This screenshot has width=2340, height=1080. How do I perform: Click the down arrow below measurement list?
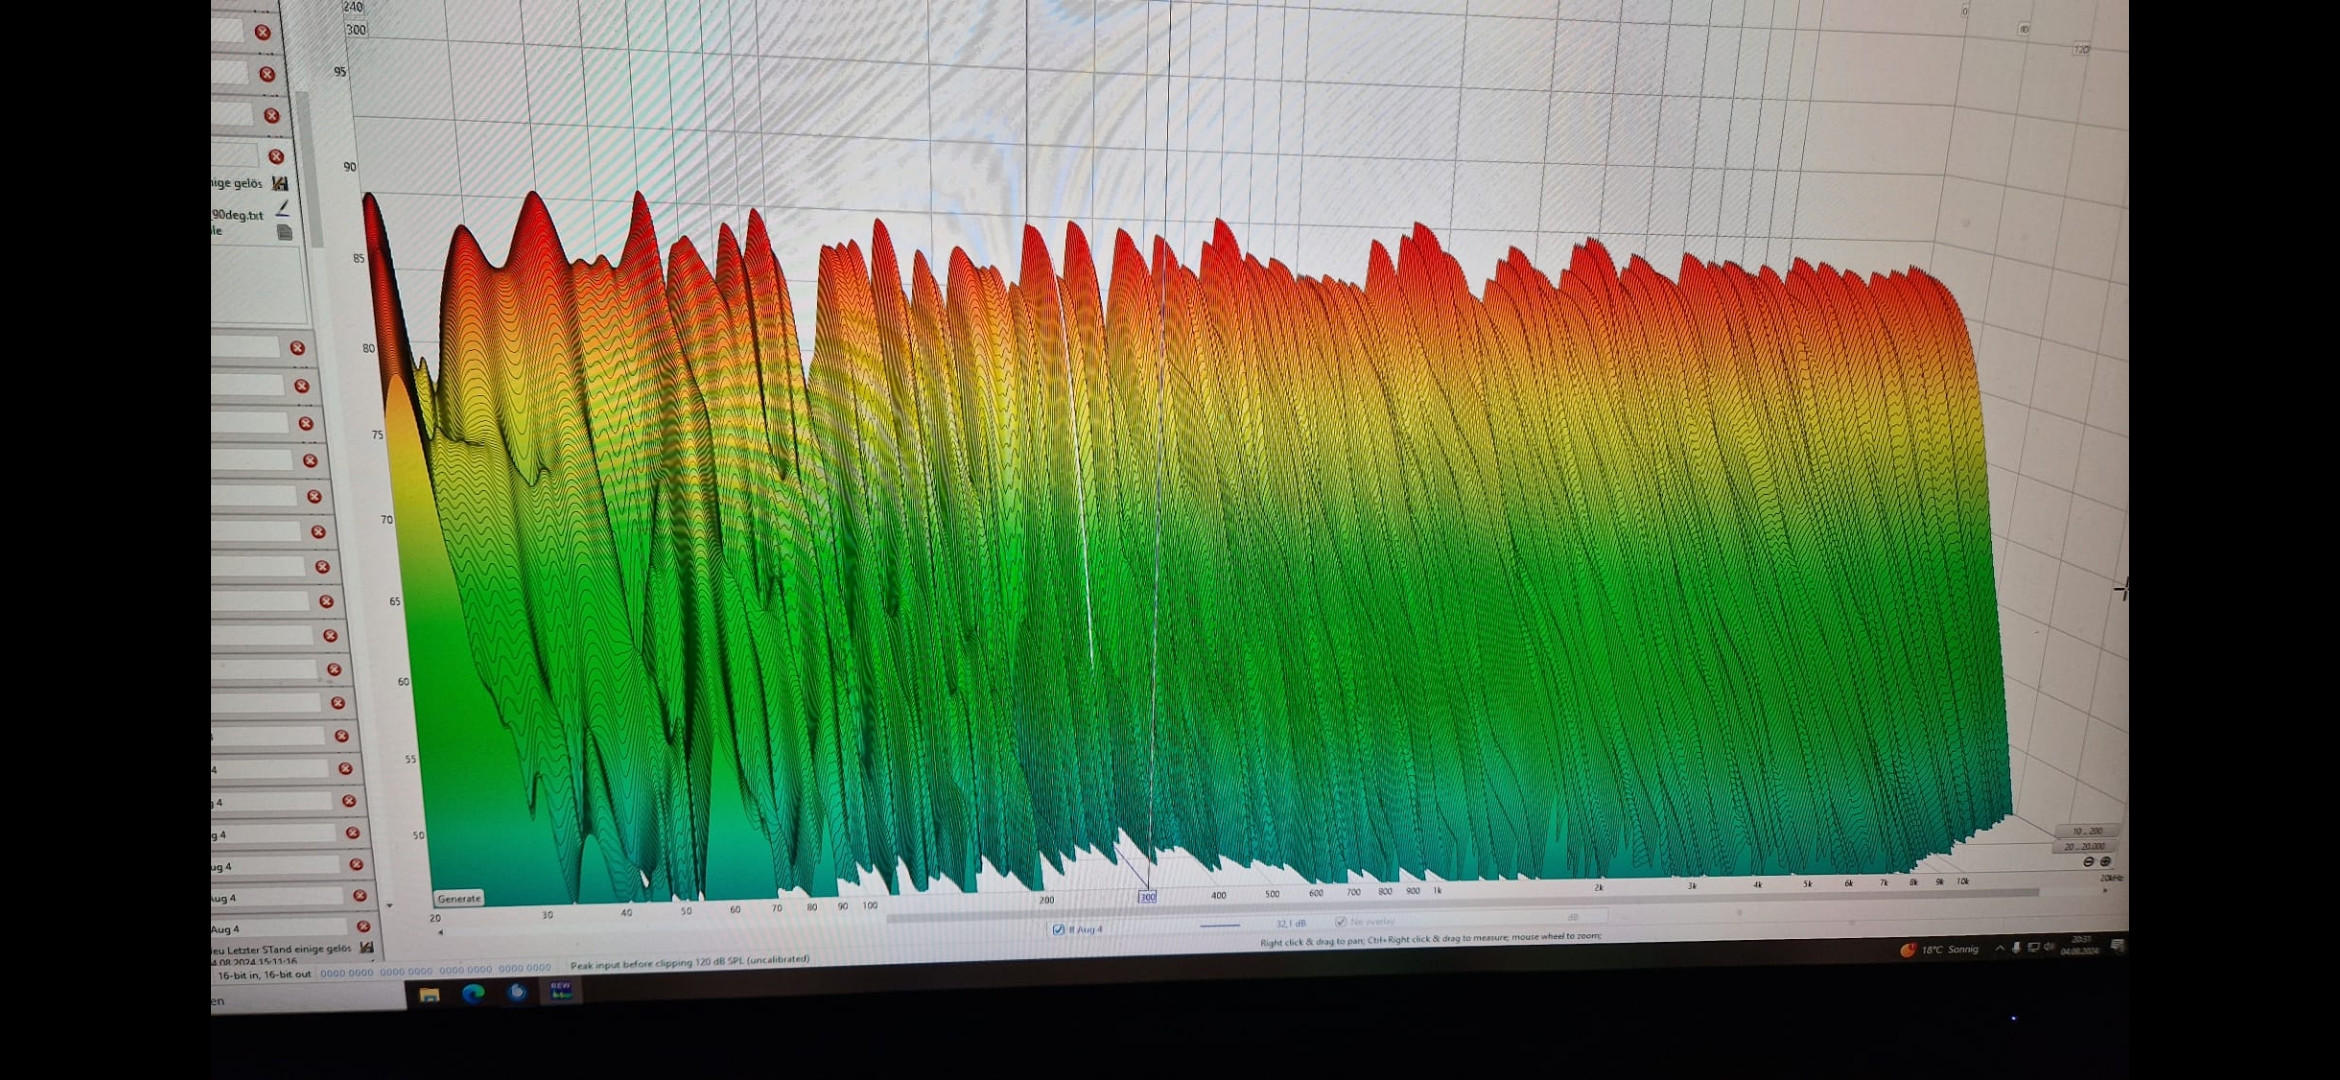(x=389, y=906)
